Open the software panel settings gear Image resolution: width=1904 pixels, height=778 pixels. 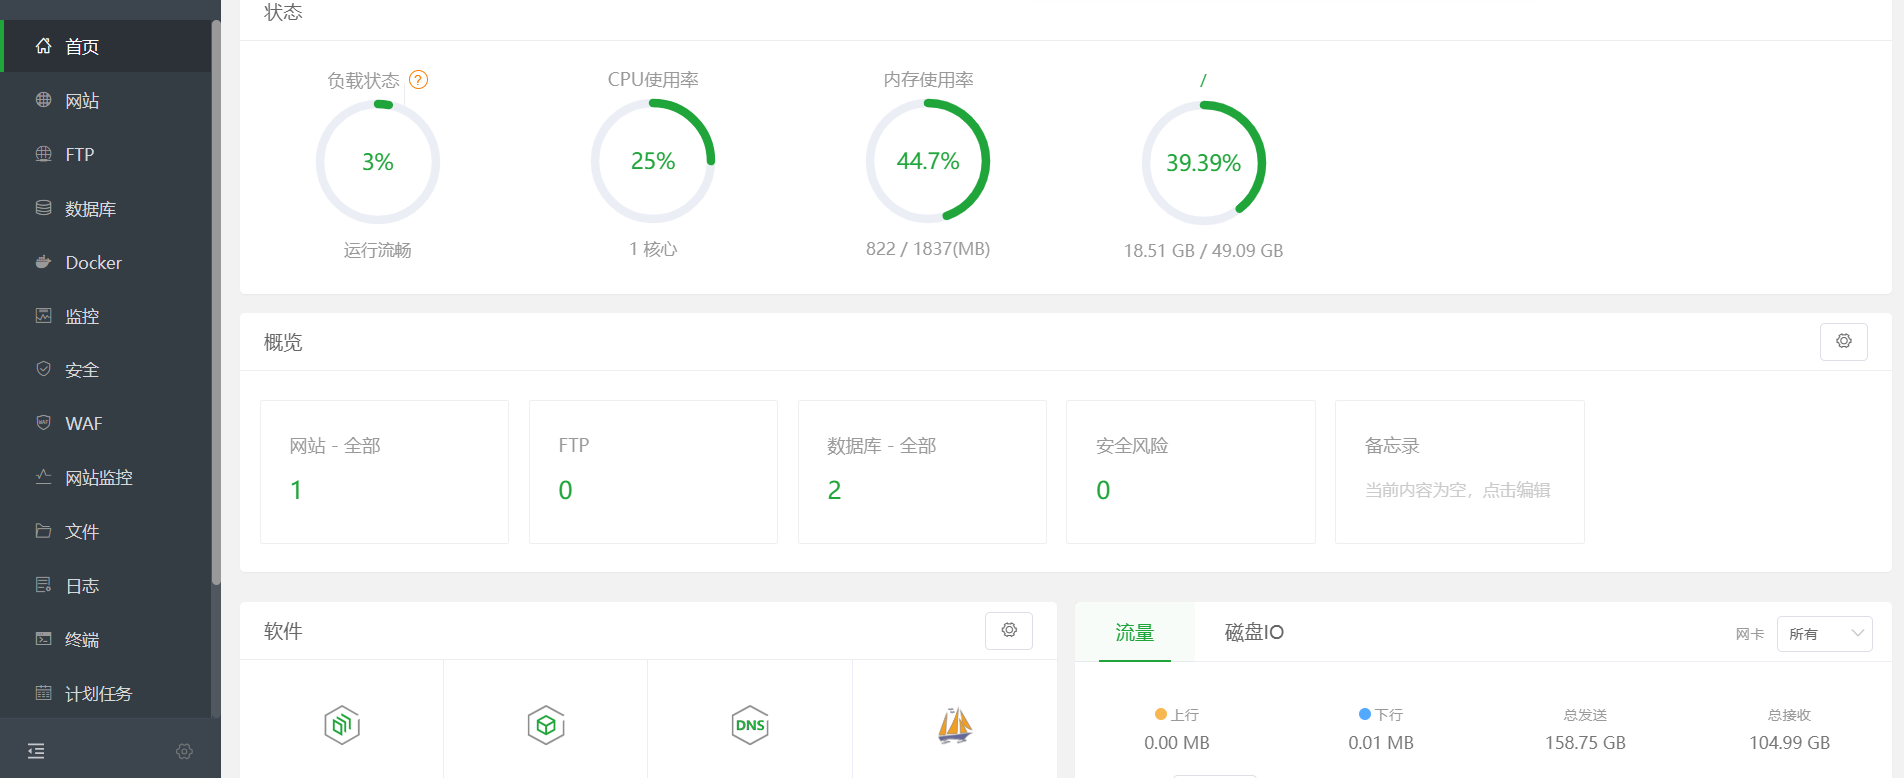[1008, 631]
